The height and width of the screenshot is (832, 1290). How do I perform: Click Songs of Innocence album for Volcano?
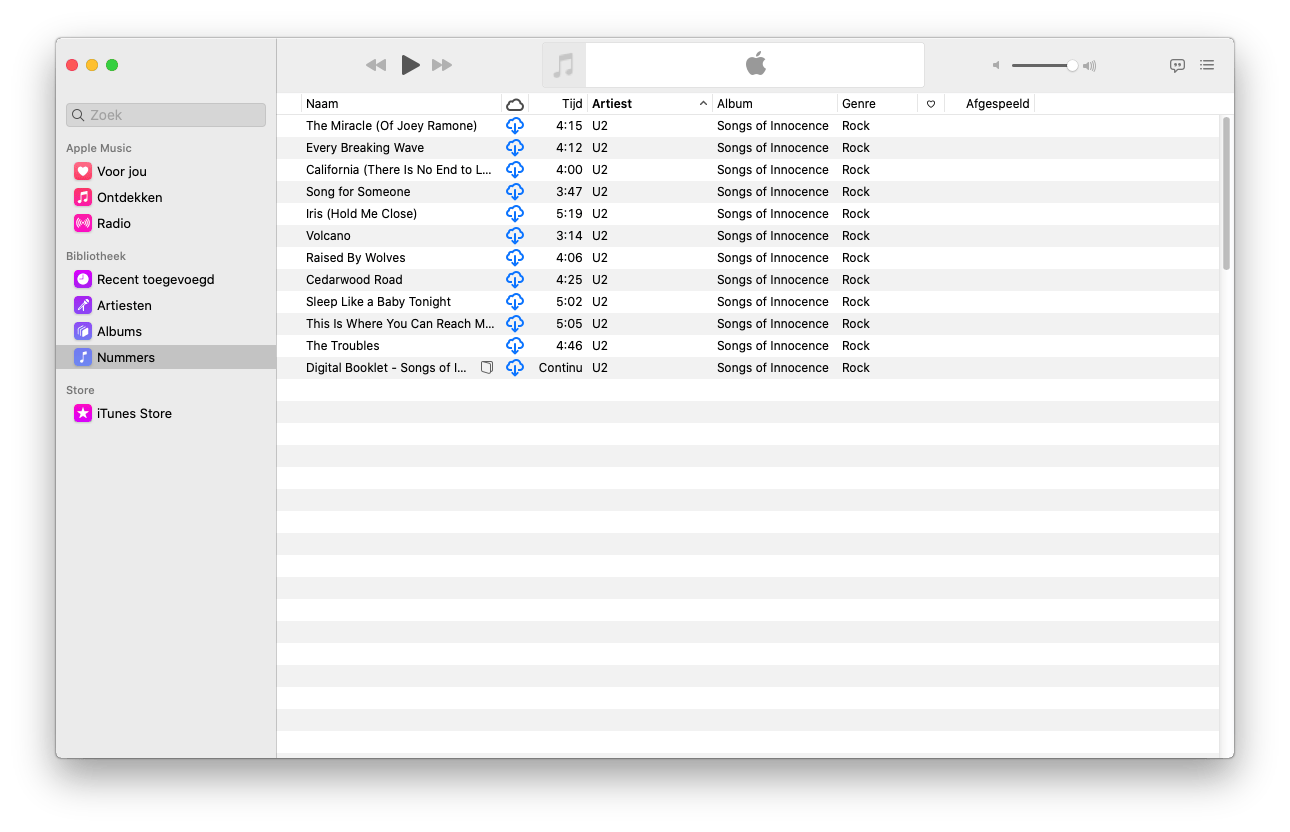(773, 236)
